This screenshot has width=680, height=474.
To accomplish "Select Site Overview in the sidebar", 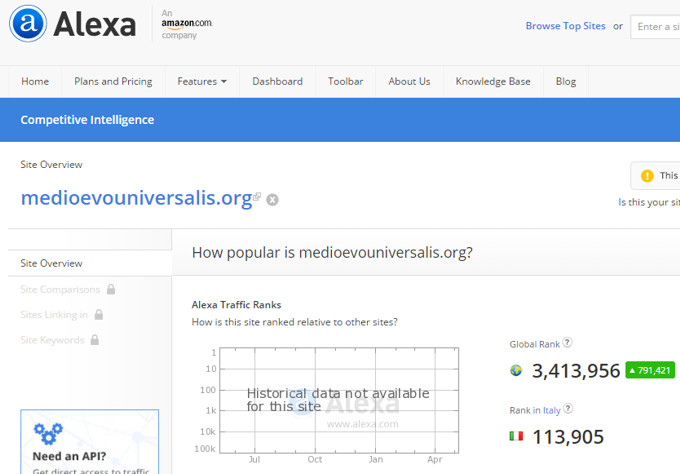I will coord(90,263).
